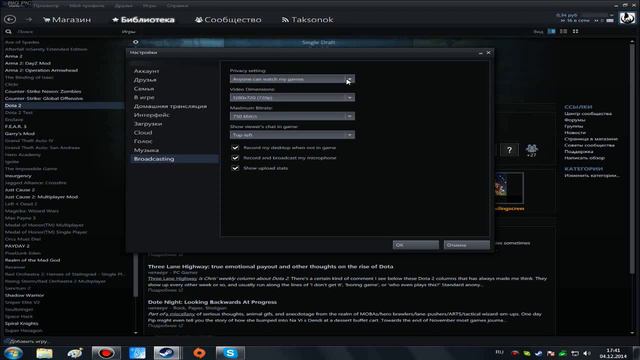Open Three Lane Highway news headline
The width and height of the screenshot is (640, 360).
271,267
